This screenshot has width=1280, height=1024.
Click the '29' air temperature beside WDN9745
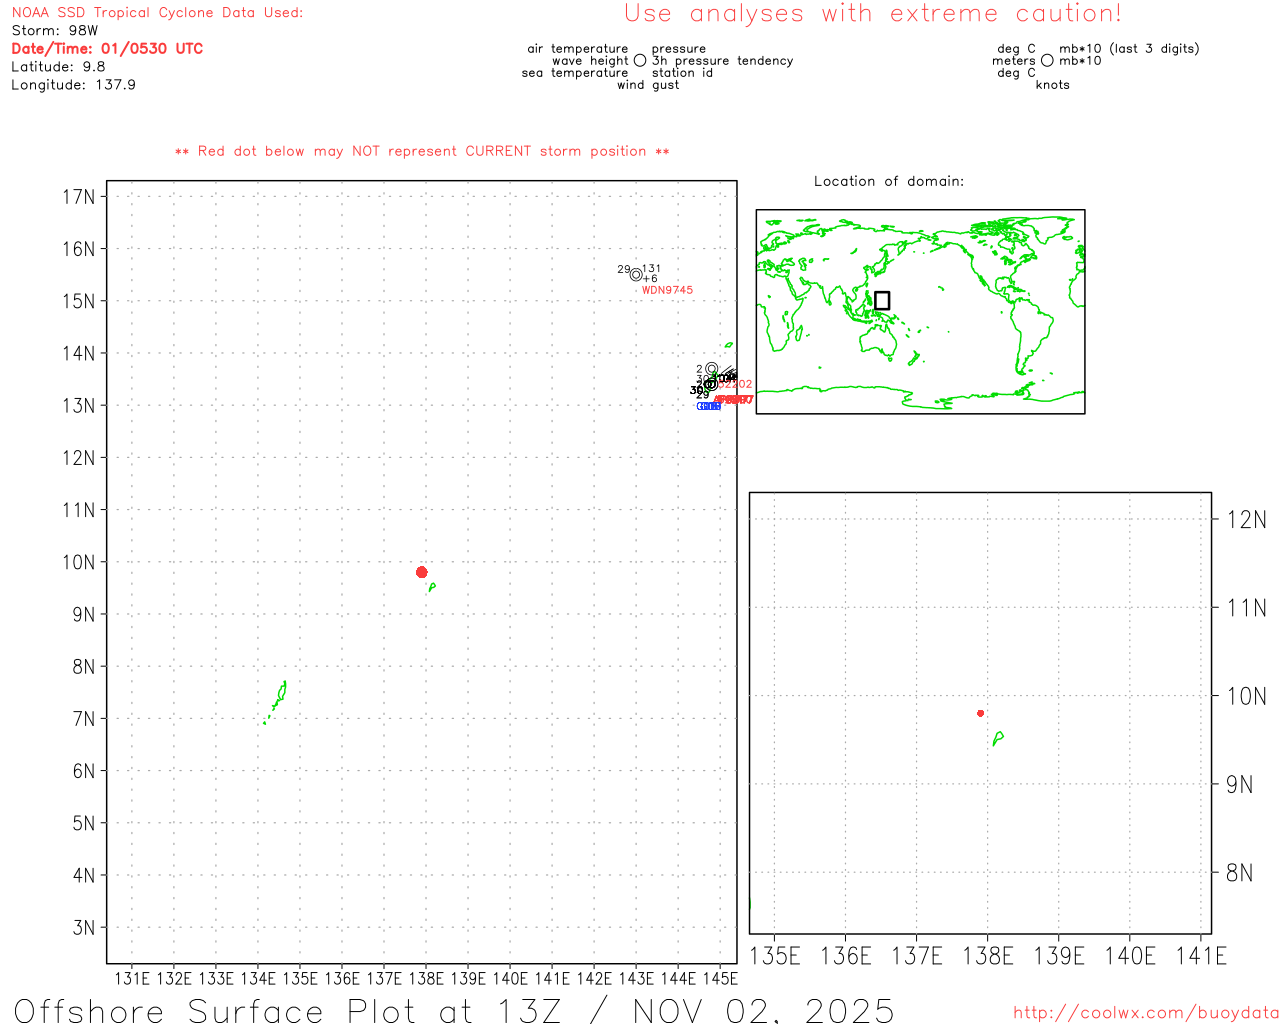(623, 270)
